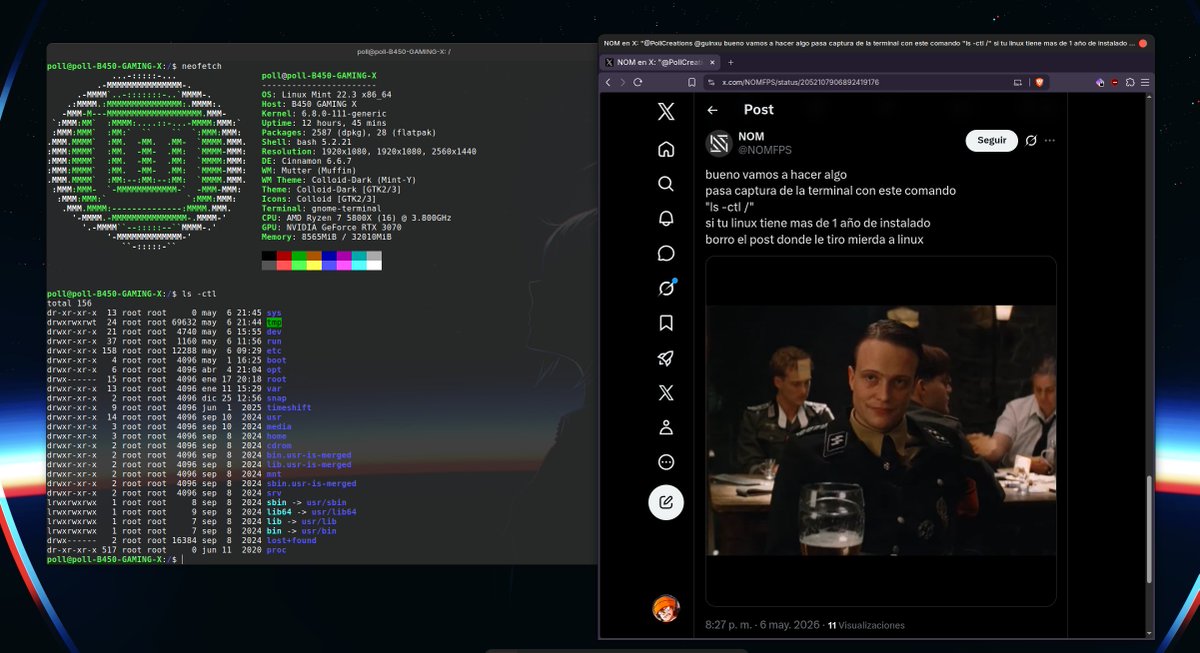Click the 'proc' entry in terminal listing

tap(276, 549)
